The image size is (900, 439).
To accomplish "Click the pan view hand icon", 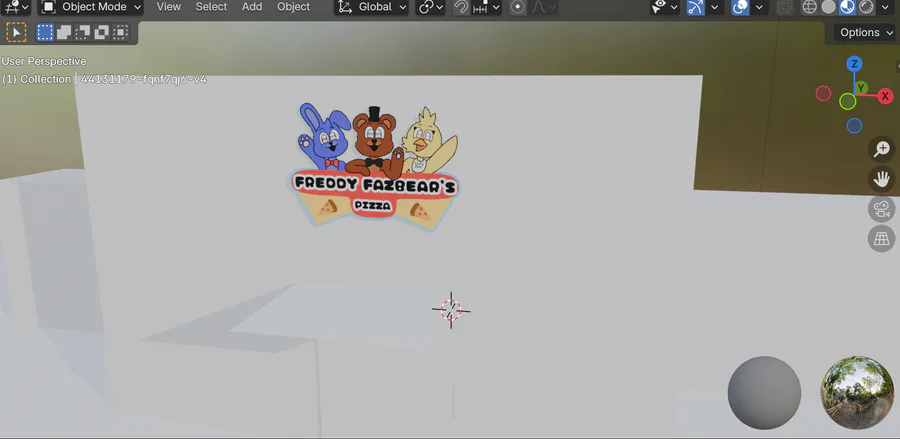I will [x=882, y=180].
